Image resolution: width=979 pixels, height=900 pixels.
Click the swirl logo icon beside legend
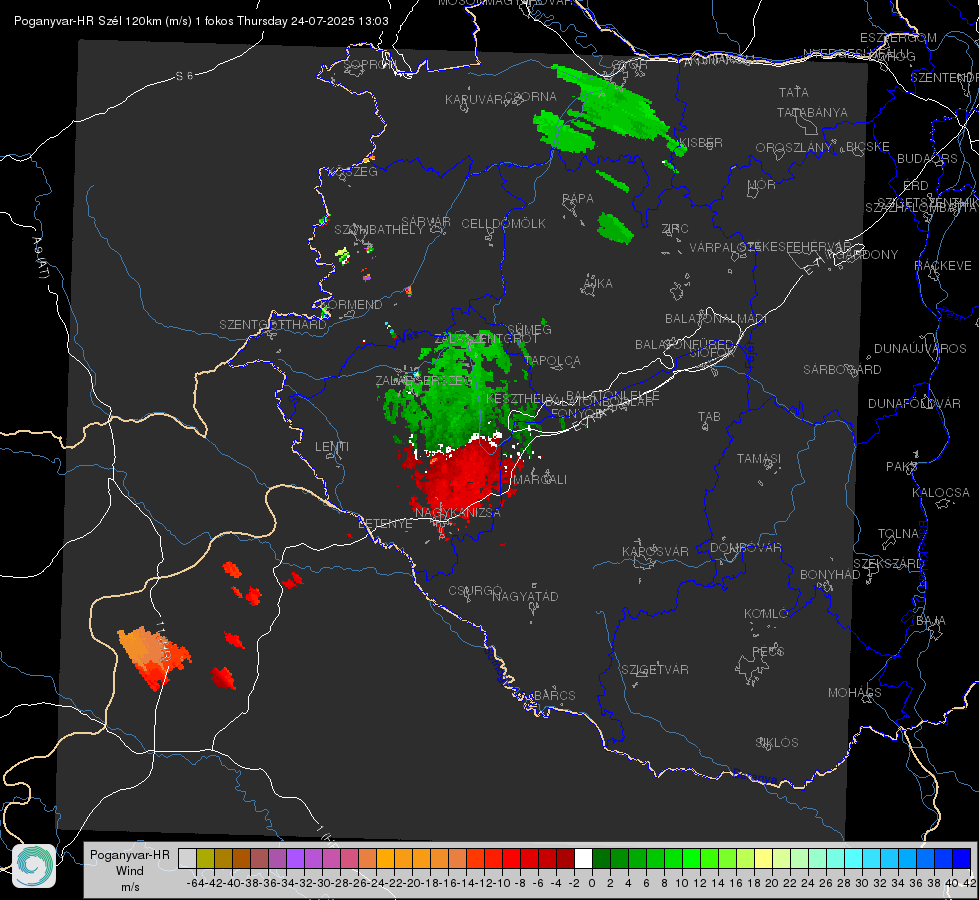pyautogui.click(x=34, y=866)
